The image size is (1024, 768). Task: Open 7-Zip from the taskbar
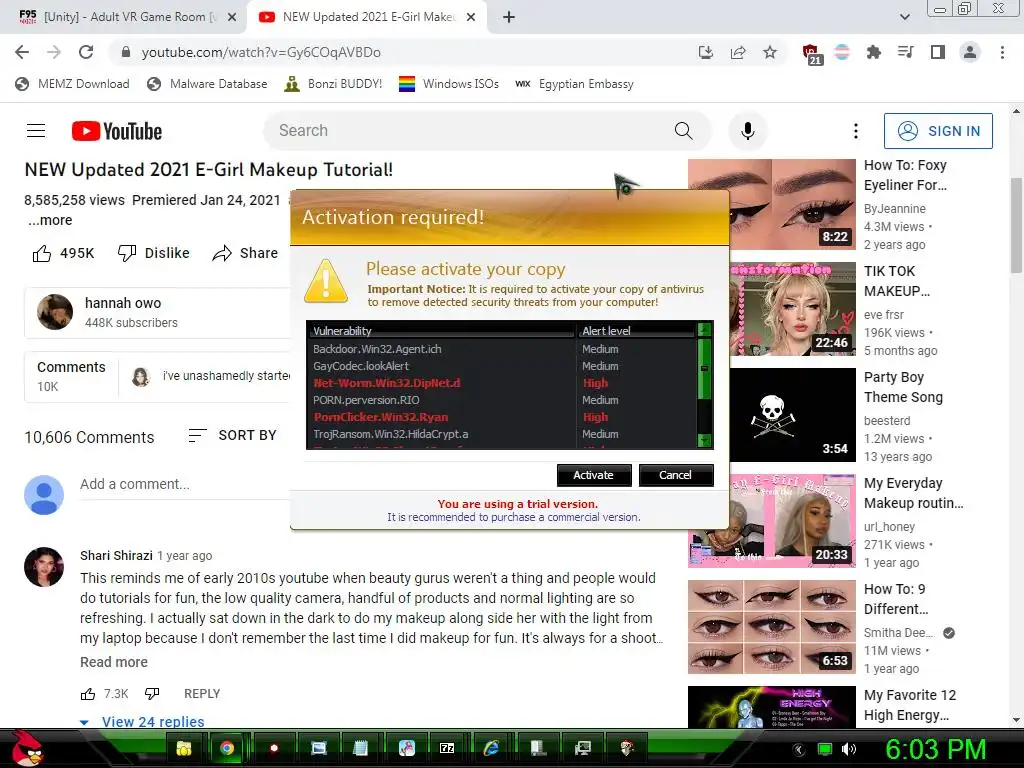[447, 748]
